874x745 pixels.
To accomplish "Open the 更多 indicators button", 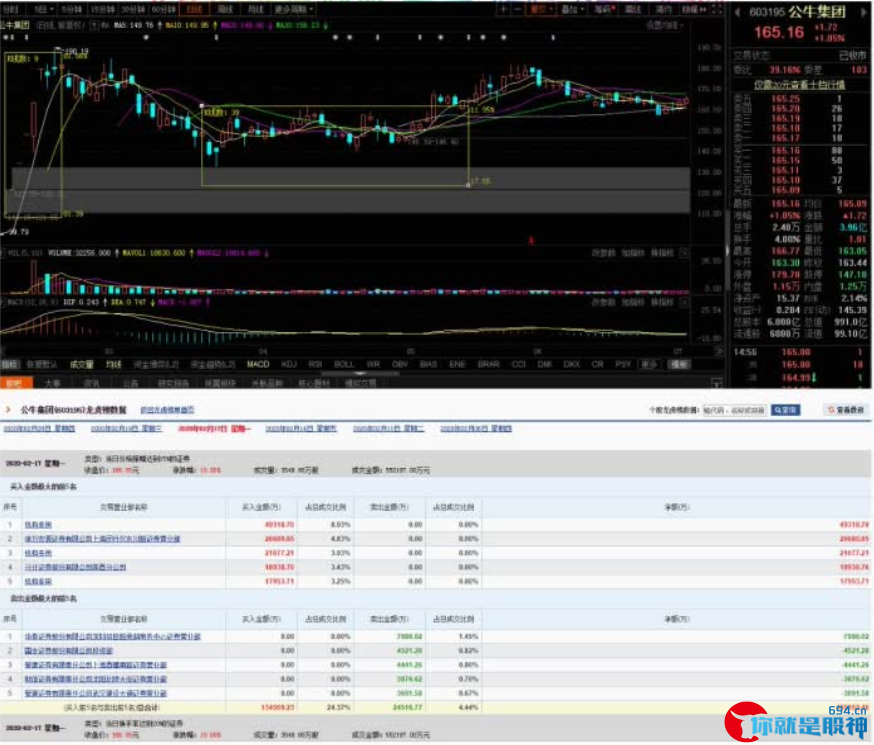I will 649,364.
